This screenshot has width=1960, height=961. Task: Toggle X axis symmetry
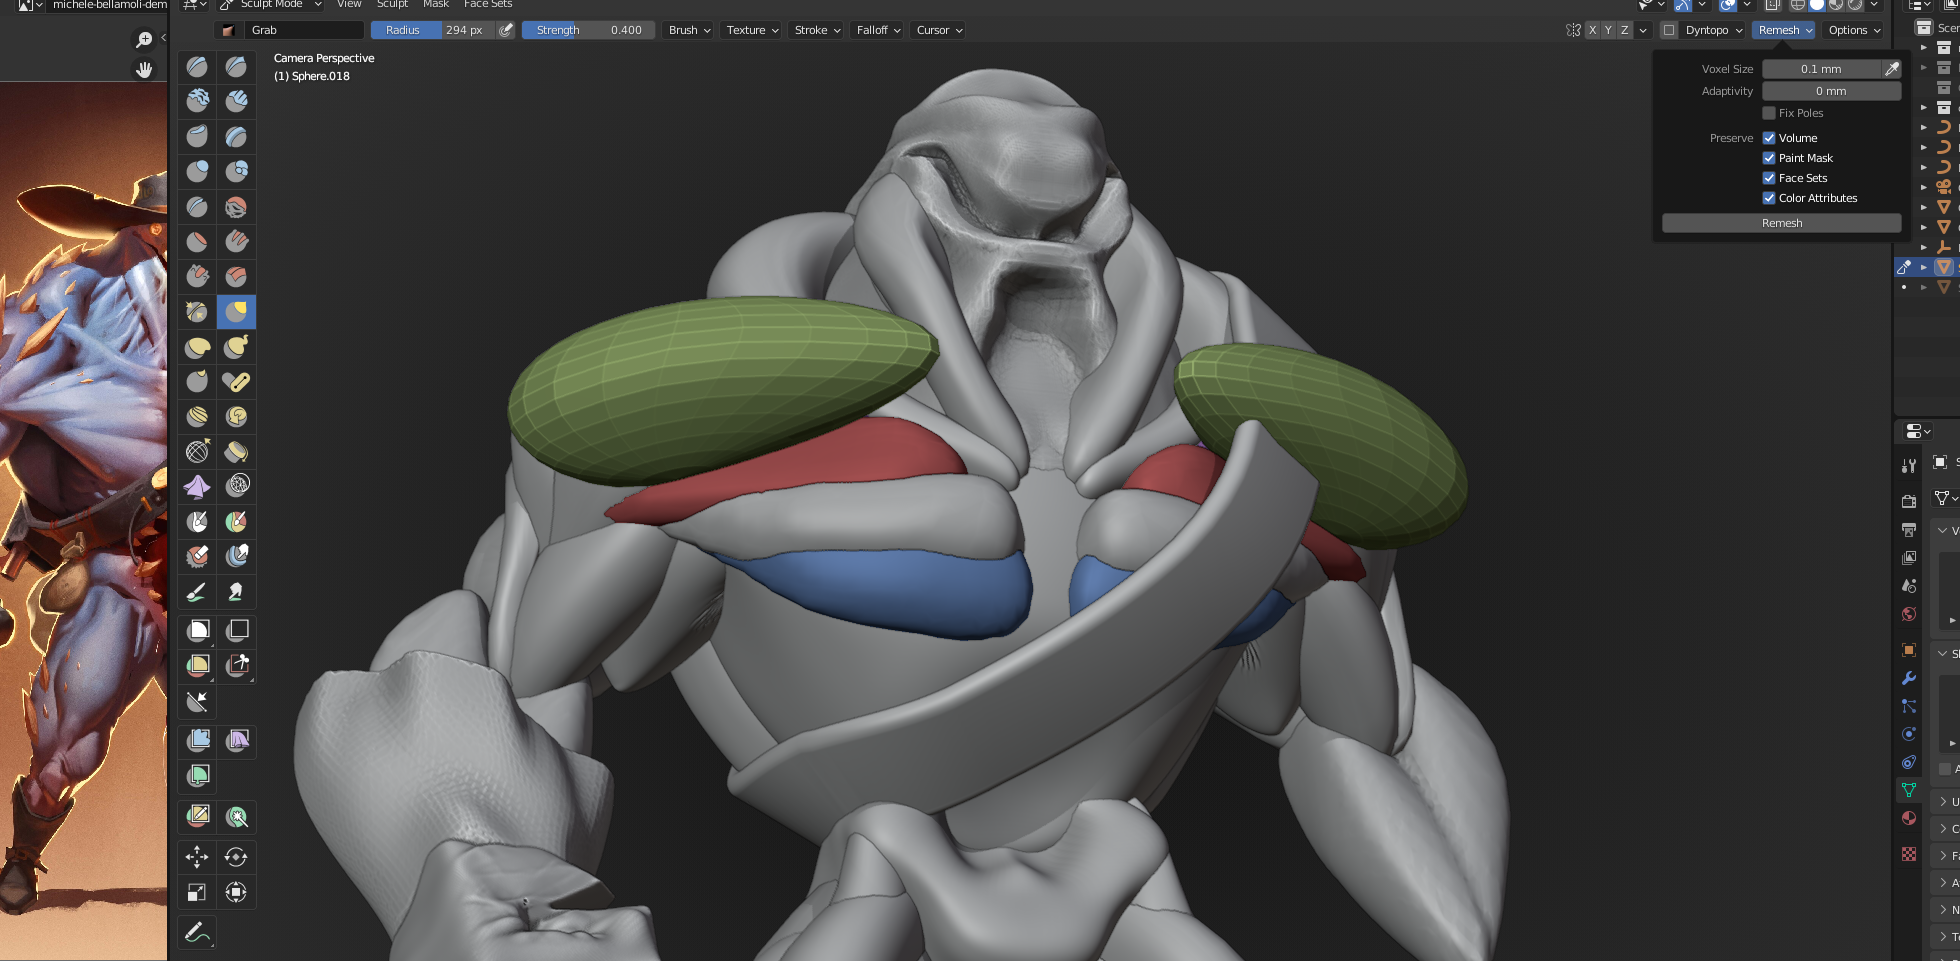pos(1592,30)
